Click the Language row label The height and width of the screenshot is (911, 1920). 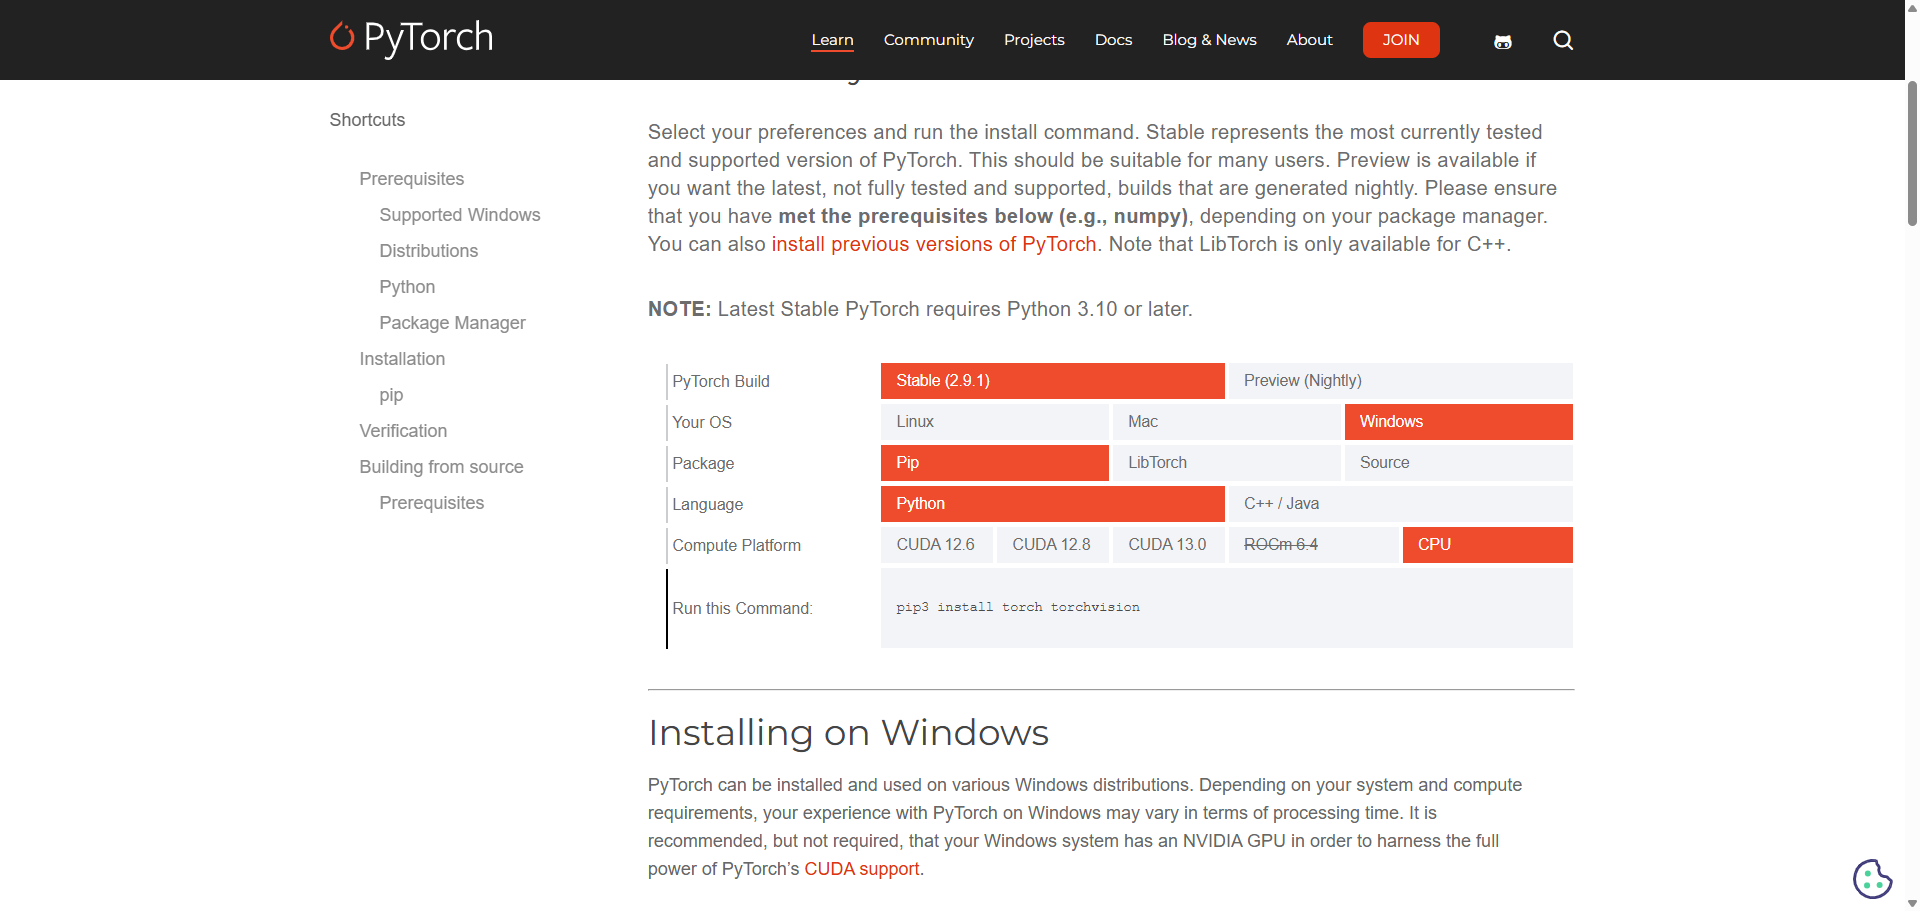(708, 505)
